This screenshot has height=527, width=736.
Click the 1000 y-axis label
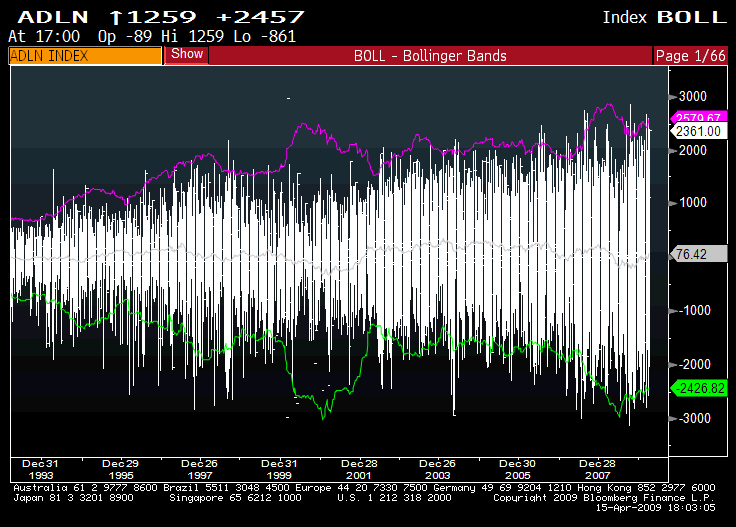pos(693,203)
